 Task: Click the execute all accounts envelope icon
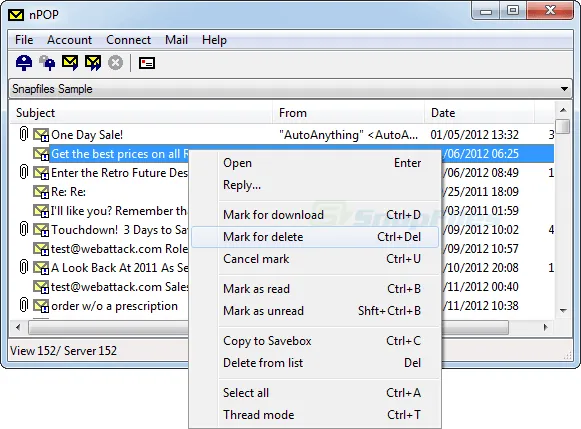(93, 63)
